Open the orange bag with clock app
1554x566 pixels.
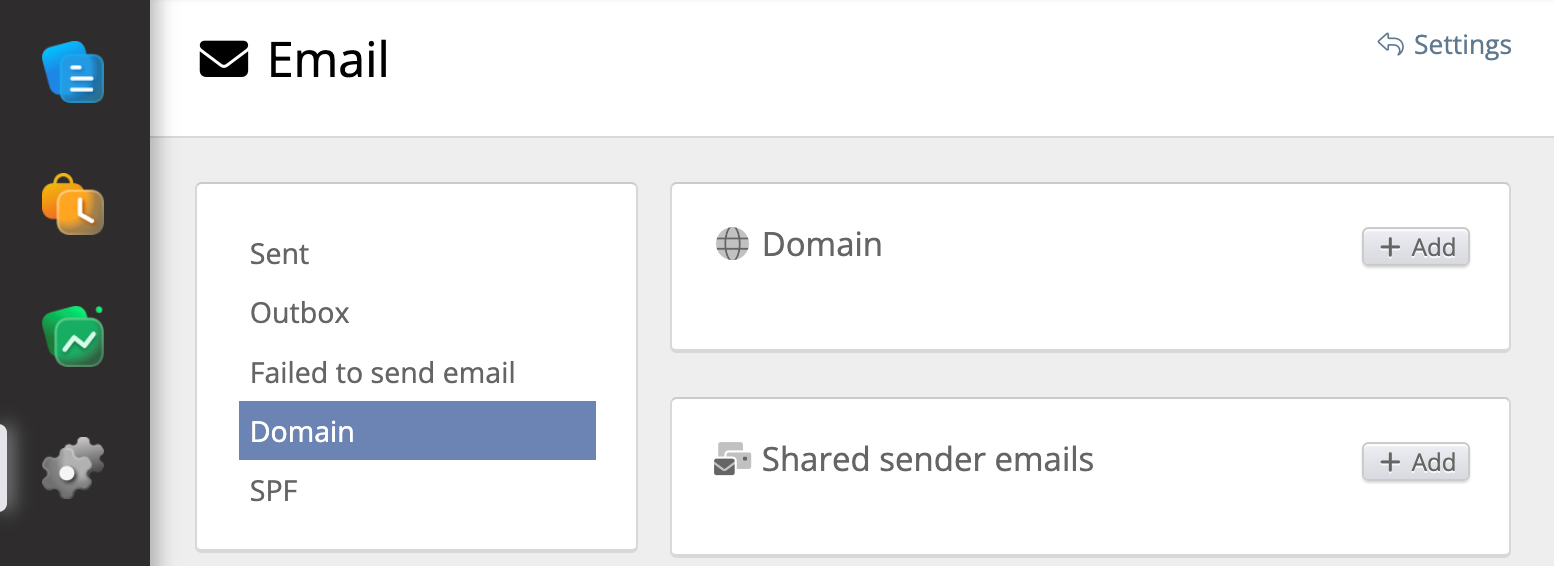point(73,205)
